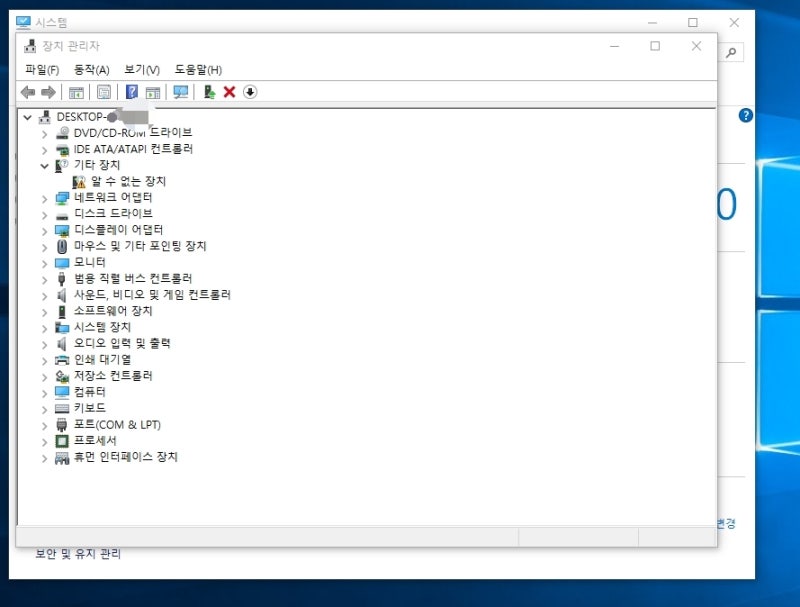Click the search magnifier in System window
800x607 pixels.
[x=731, y=52]
